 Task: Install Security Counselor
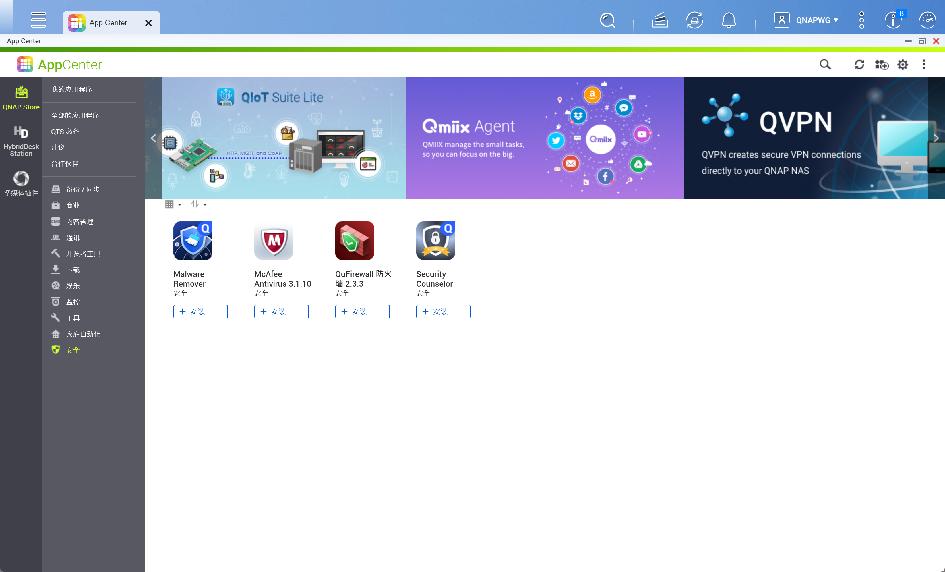coord(443,312)
